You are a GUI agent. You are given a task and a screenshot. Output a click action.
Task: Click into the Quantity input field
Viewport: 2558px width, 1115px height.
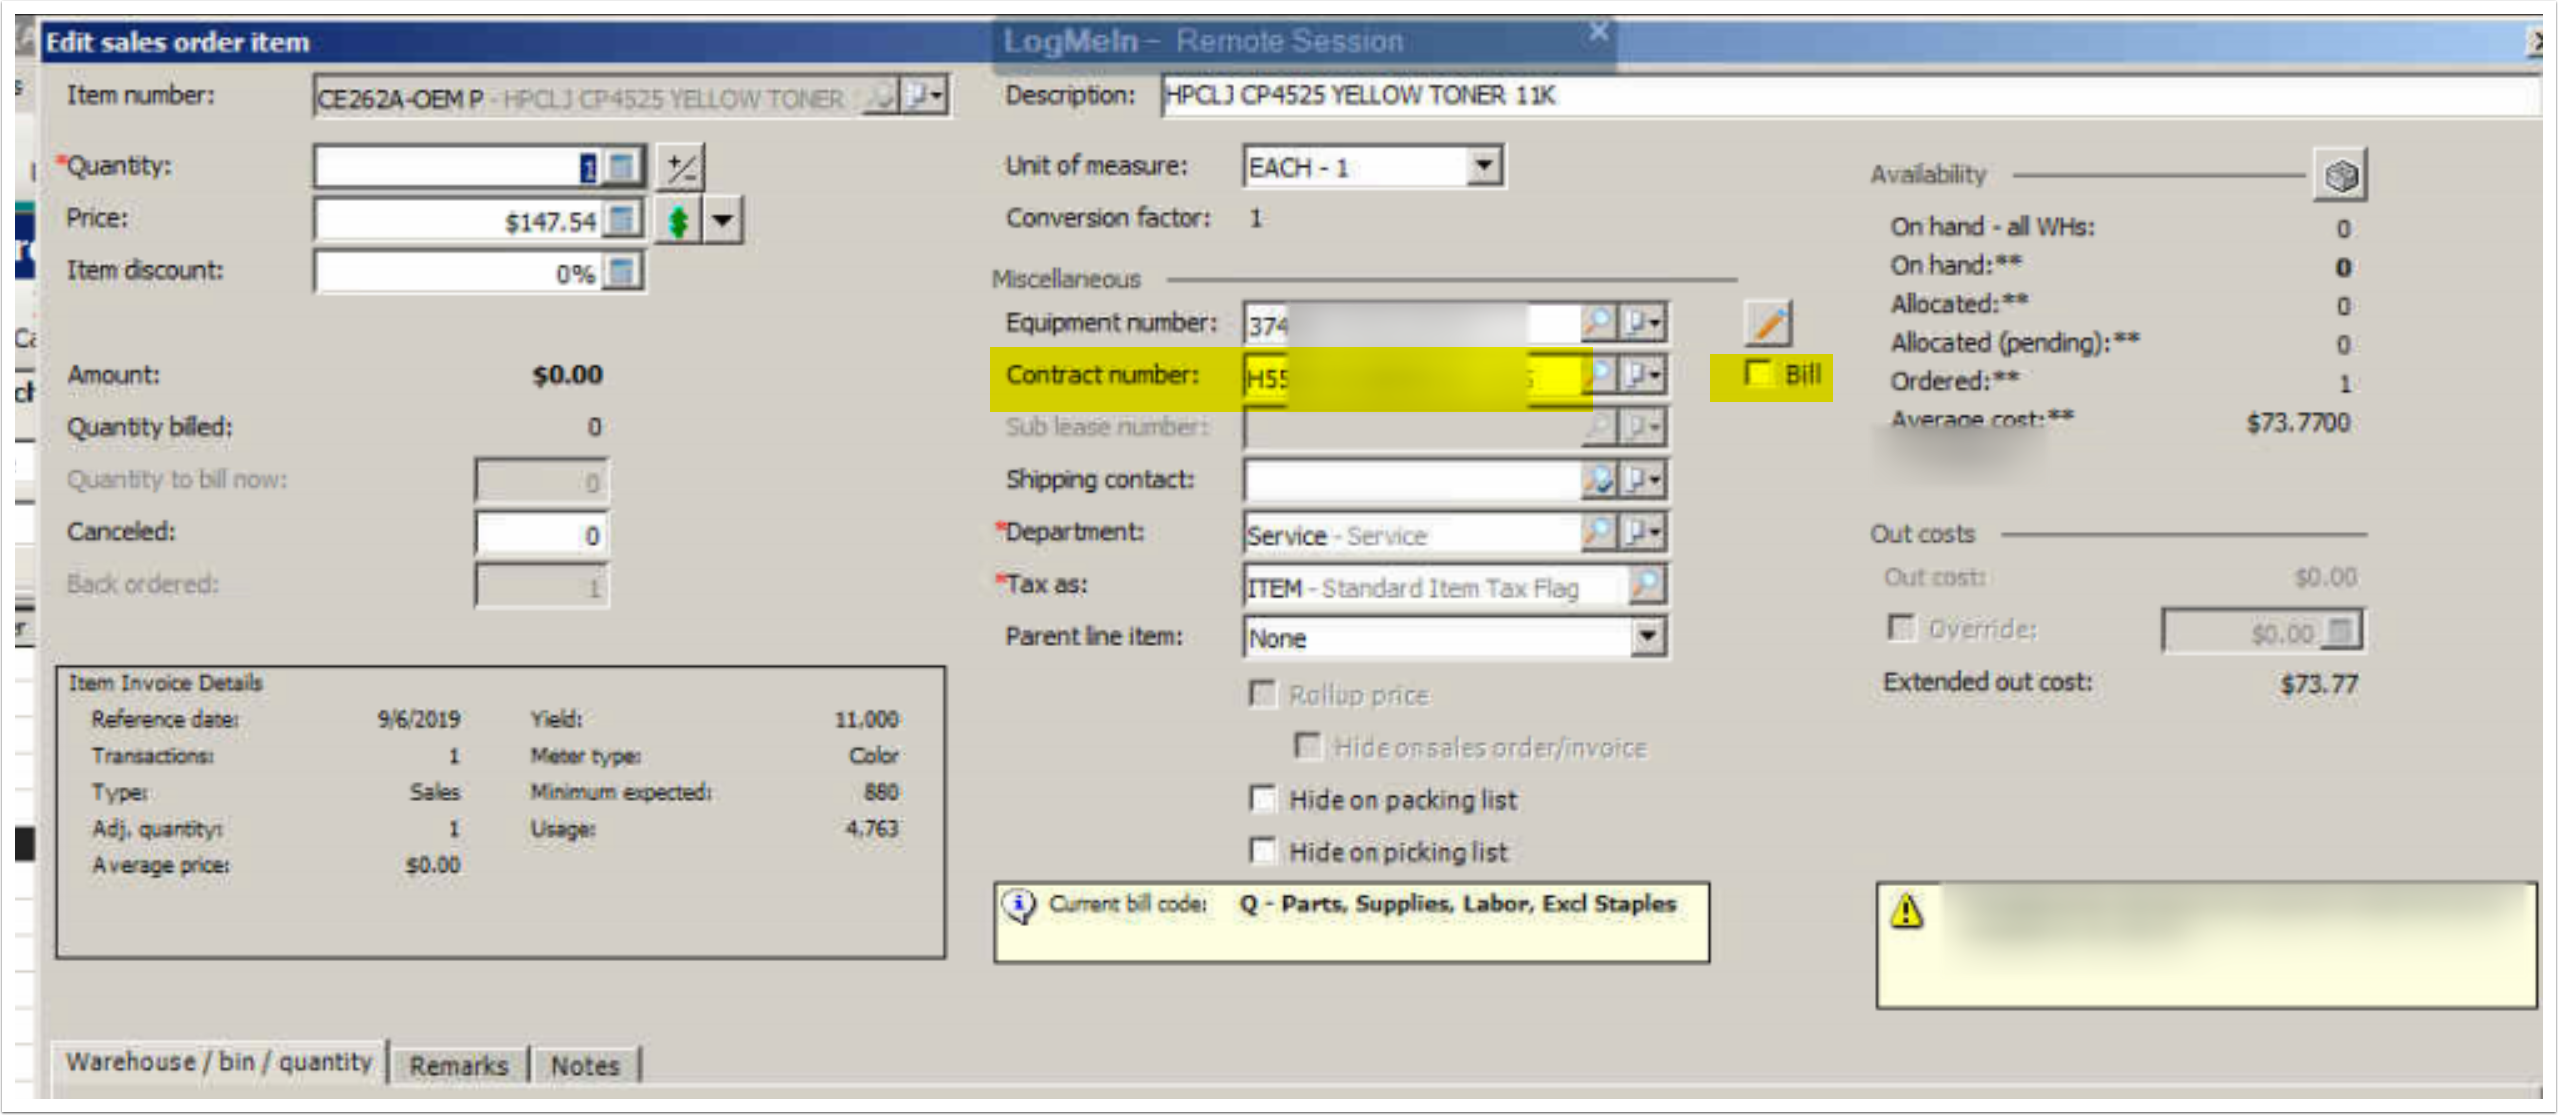(x=460, y=167)
